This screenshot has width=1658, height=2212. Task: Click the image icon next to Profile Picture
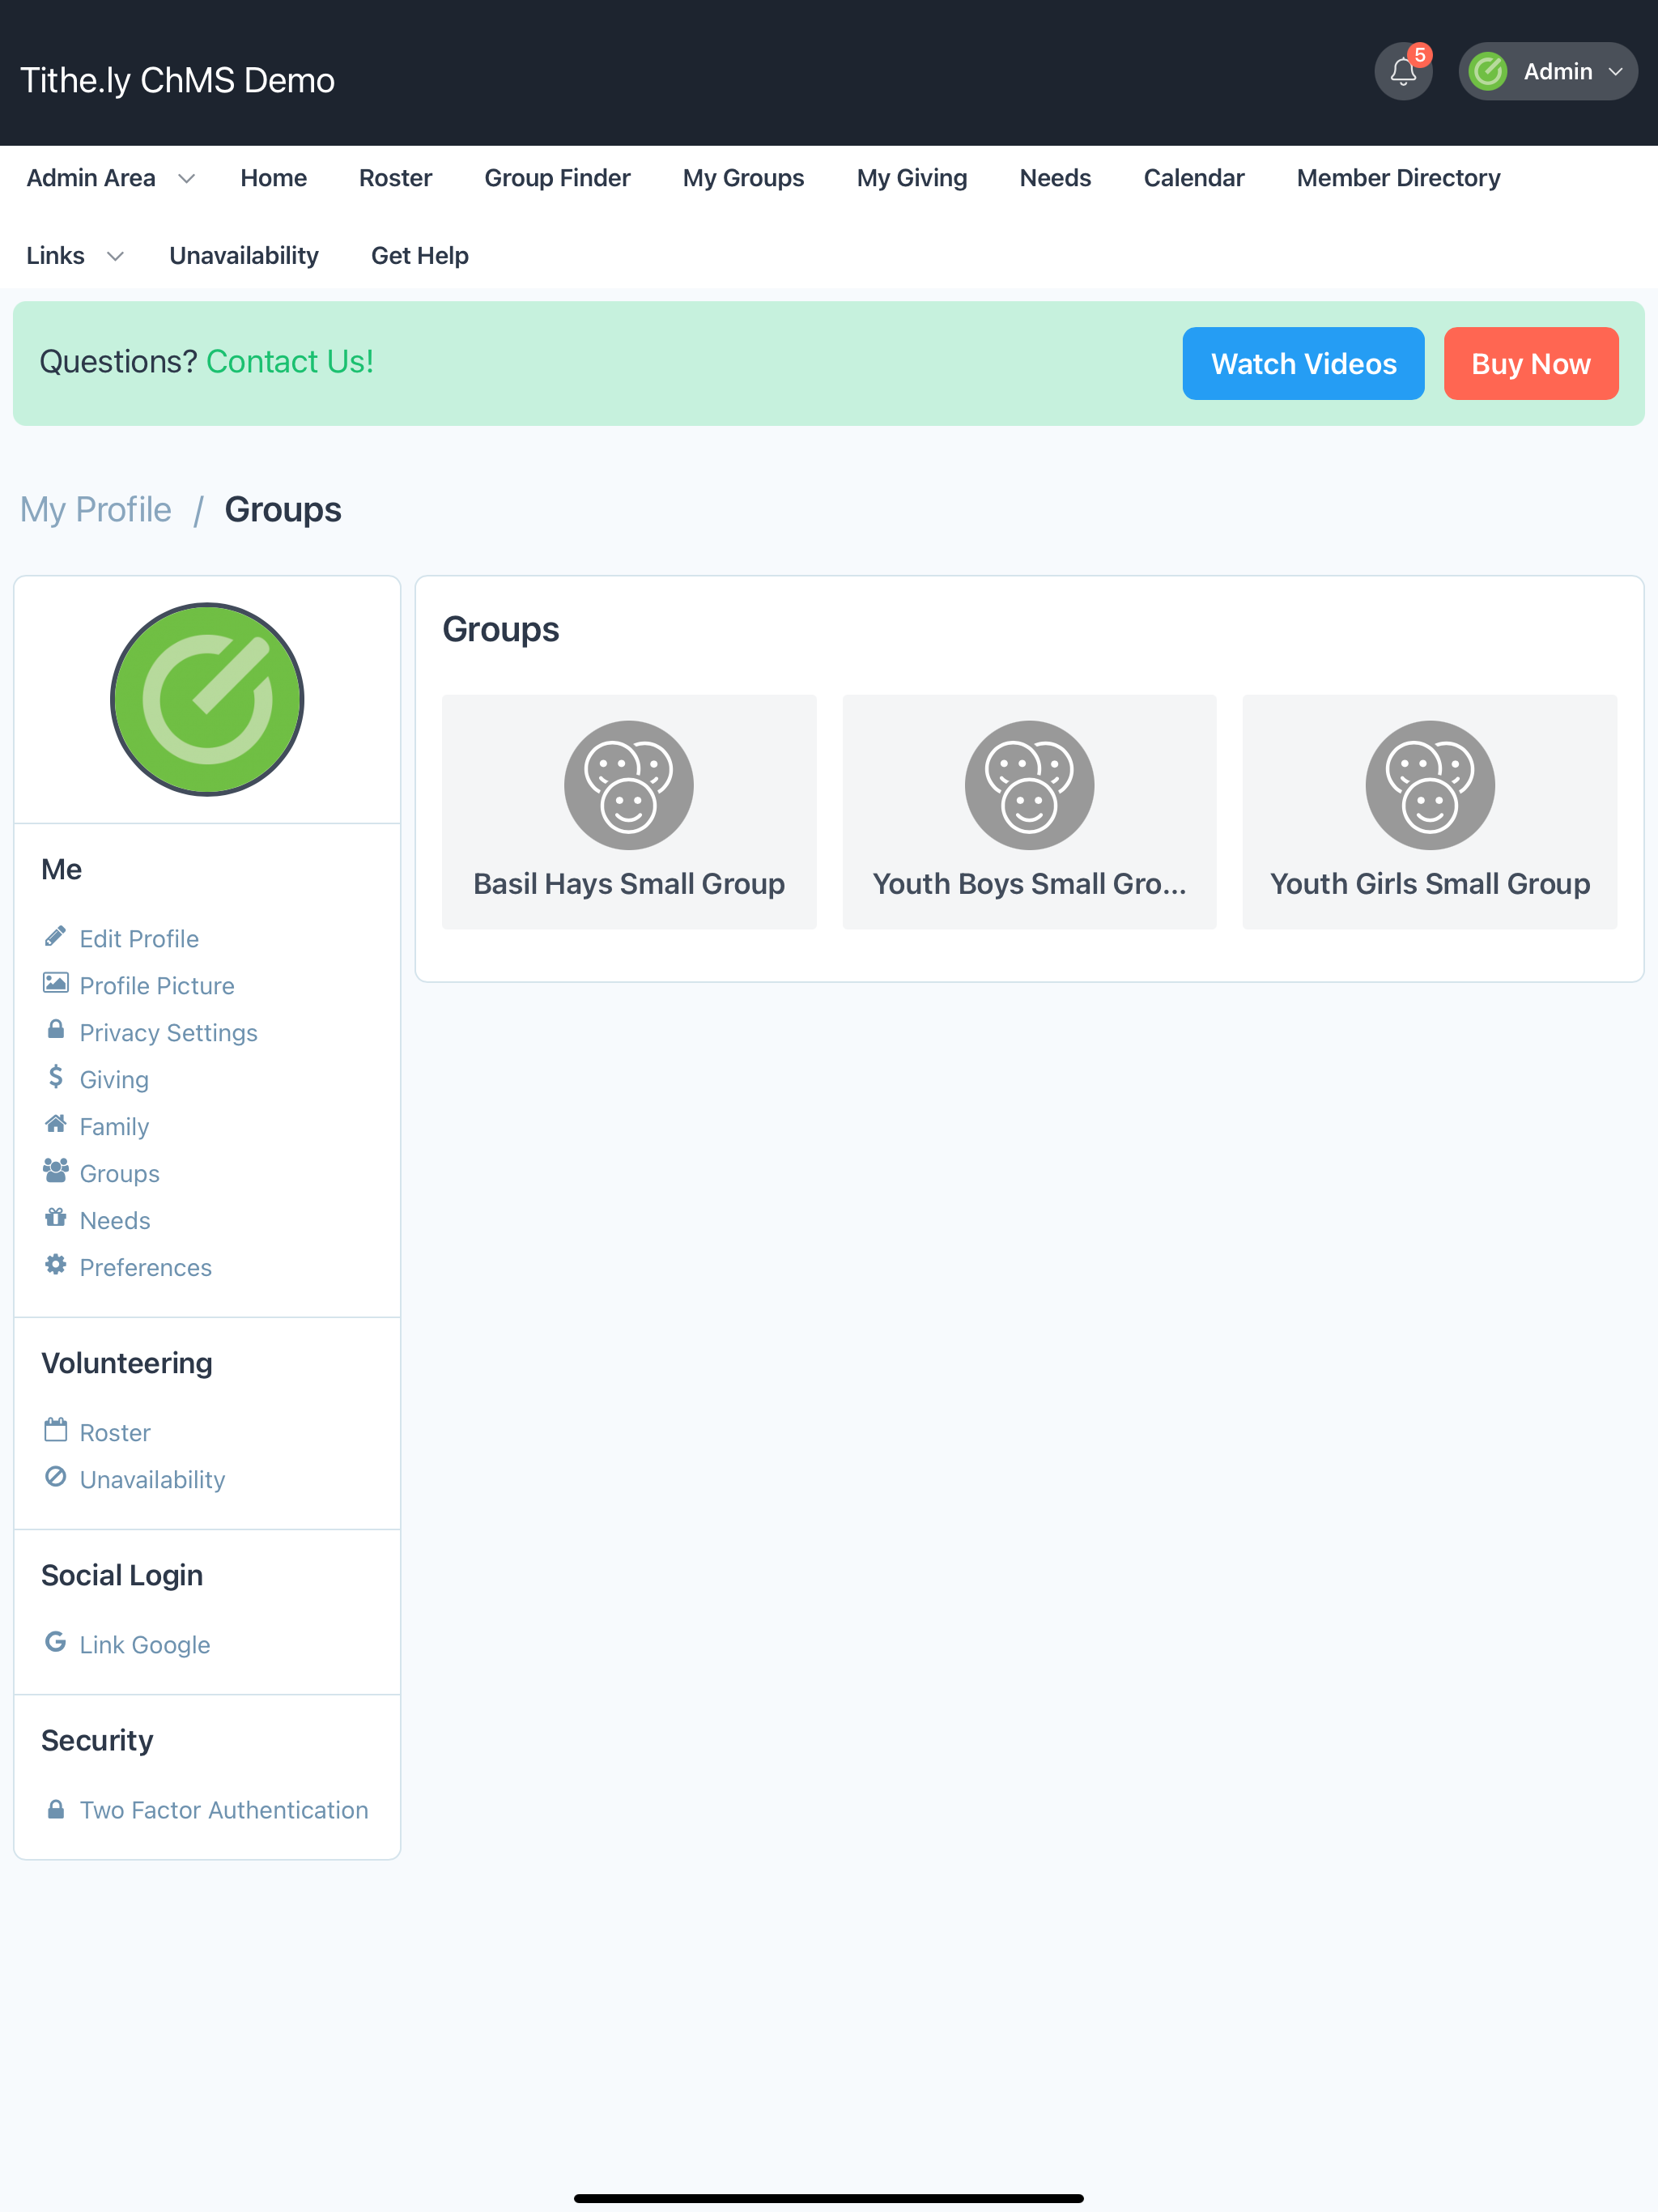(55, 983)
